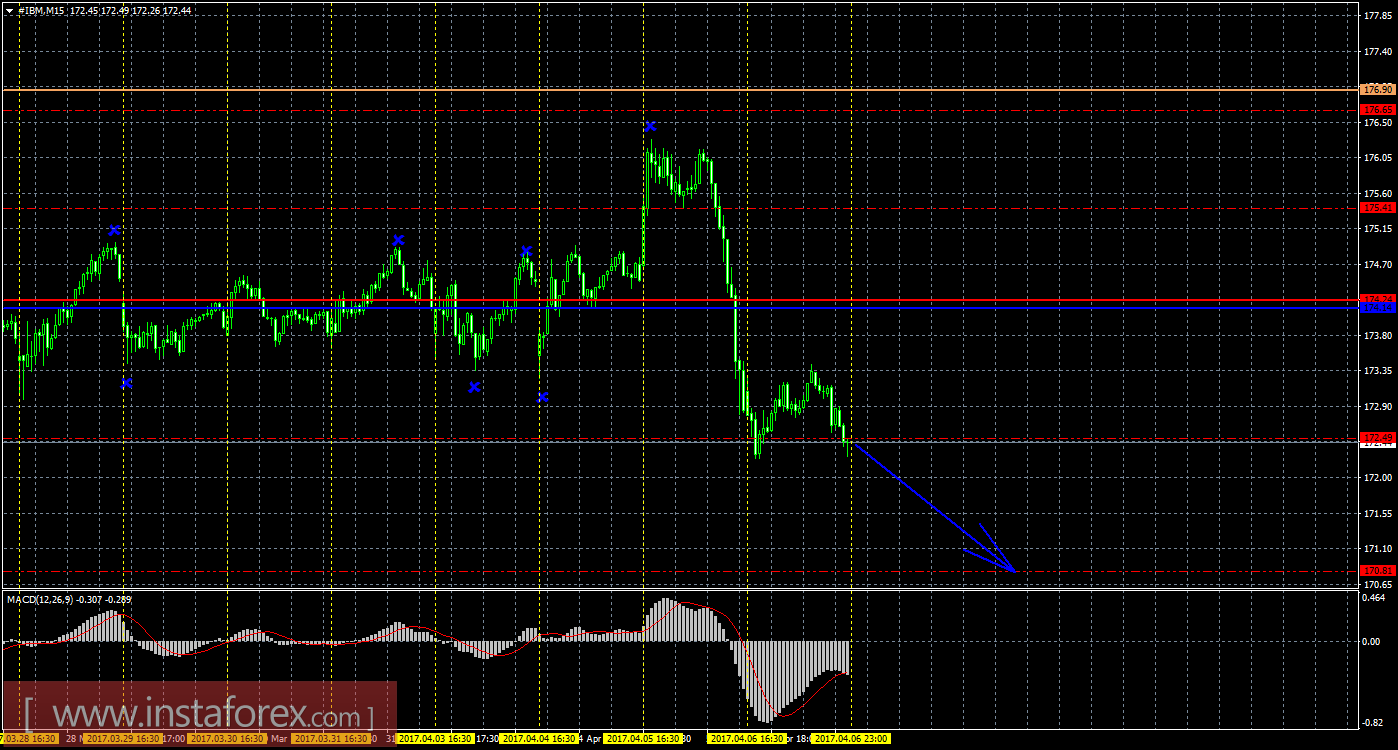Select the 2017.03.29 16:30 date marker

click(x=123, y=739)
